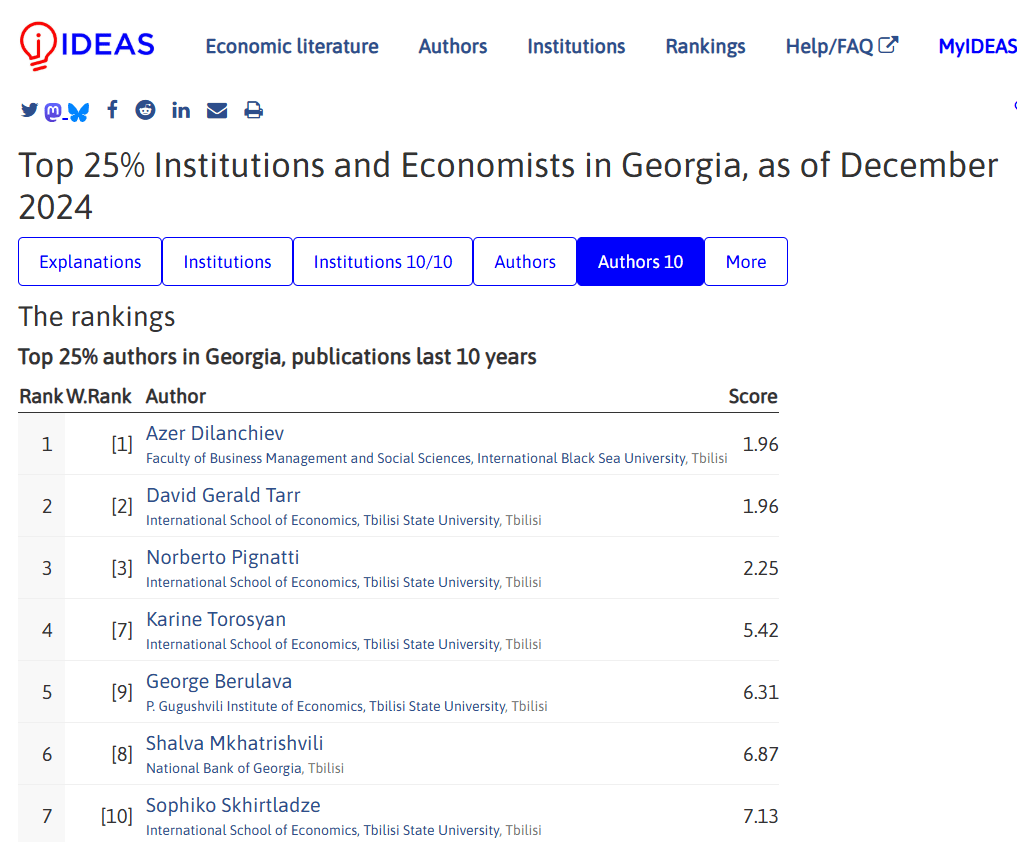Click score 6.31 for George Berulava
This screenshot has height=842, width=1017.
(760, 692)
